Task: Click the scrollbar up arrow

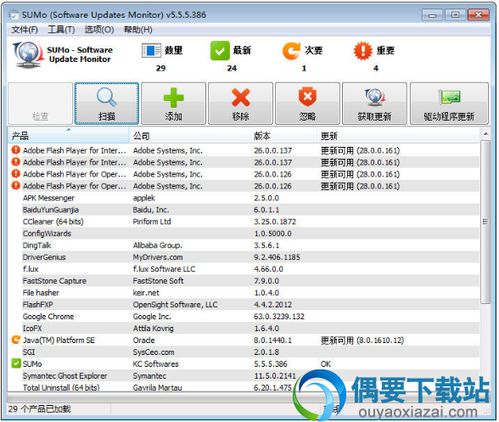Action: pos(485,134)
